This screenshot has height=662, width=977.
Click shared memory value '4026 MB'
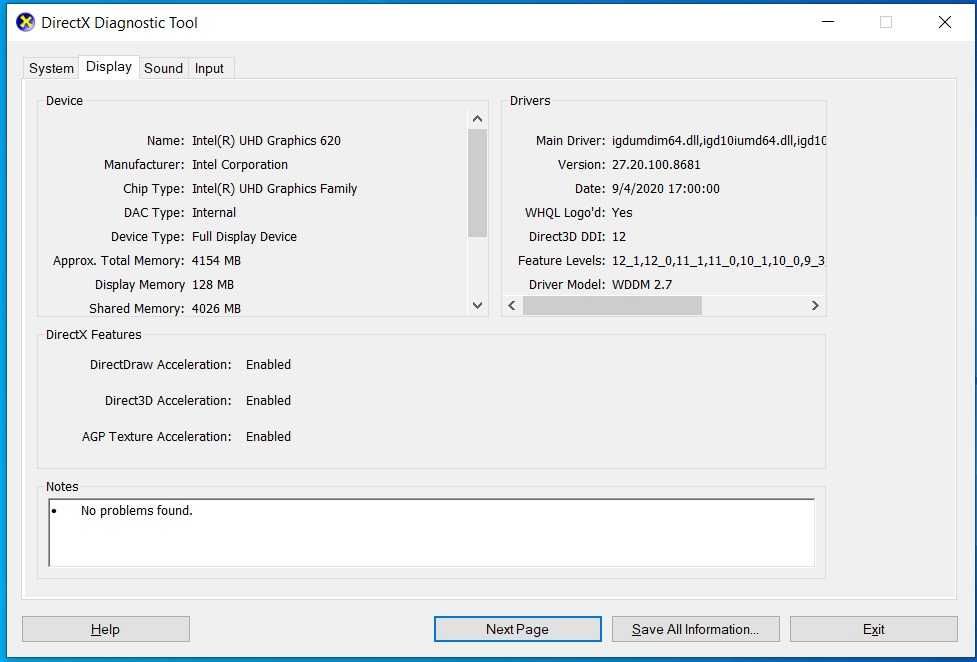[x=216, y=309]
